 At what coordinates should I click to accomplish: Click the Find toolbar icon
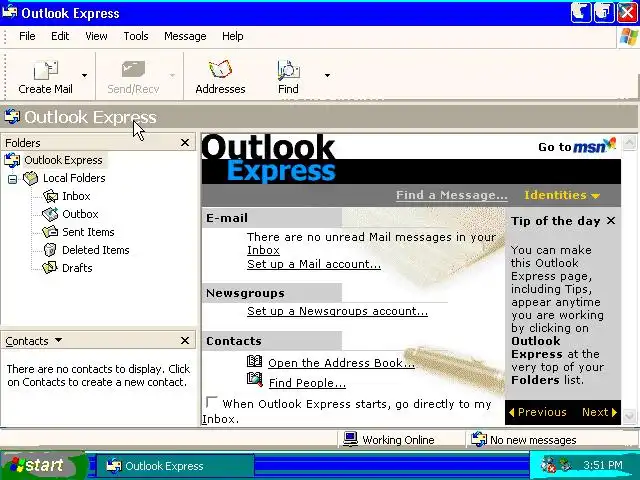click(x=288, y=70)
